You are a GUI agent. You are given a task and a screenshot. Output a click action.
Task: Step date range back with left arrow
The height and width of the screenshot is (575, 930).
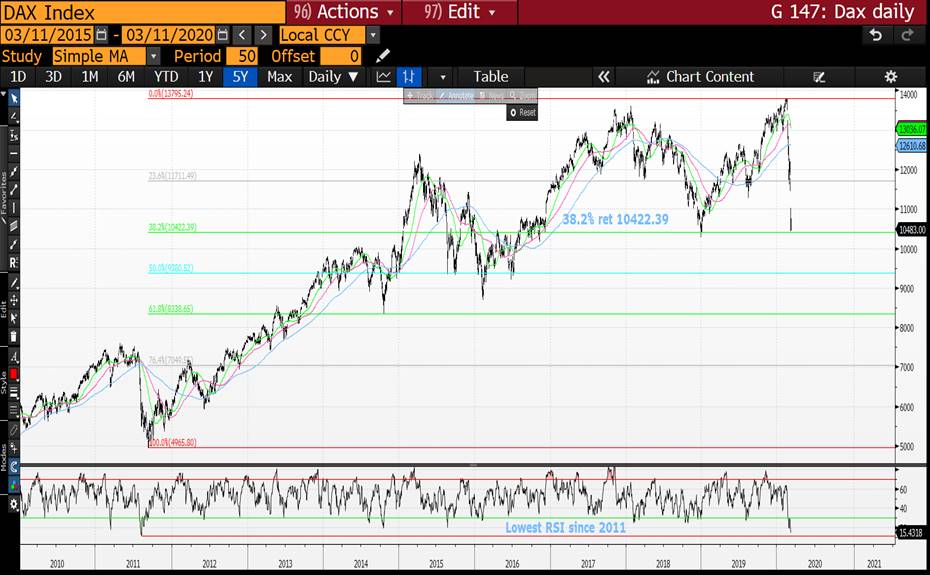coord(241,35)
